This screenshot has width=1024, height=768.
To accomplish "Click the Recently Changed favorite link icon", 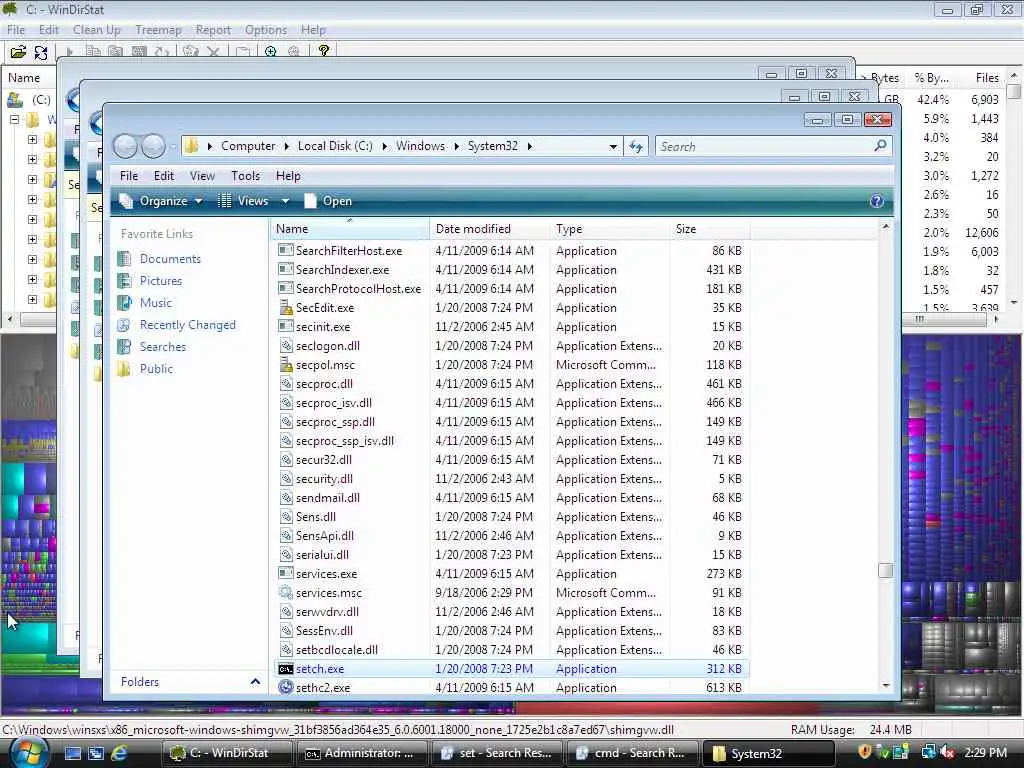I will pos(124,325).
